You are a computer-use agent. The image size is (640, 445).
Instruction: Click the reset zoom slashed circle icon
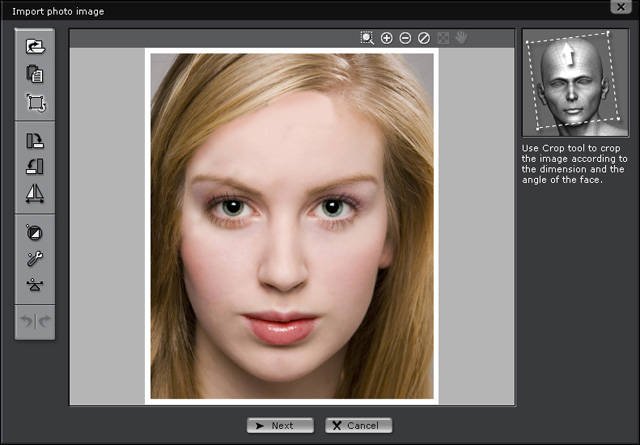click(424, 38)
